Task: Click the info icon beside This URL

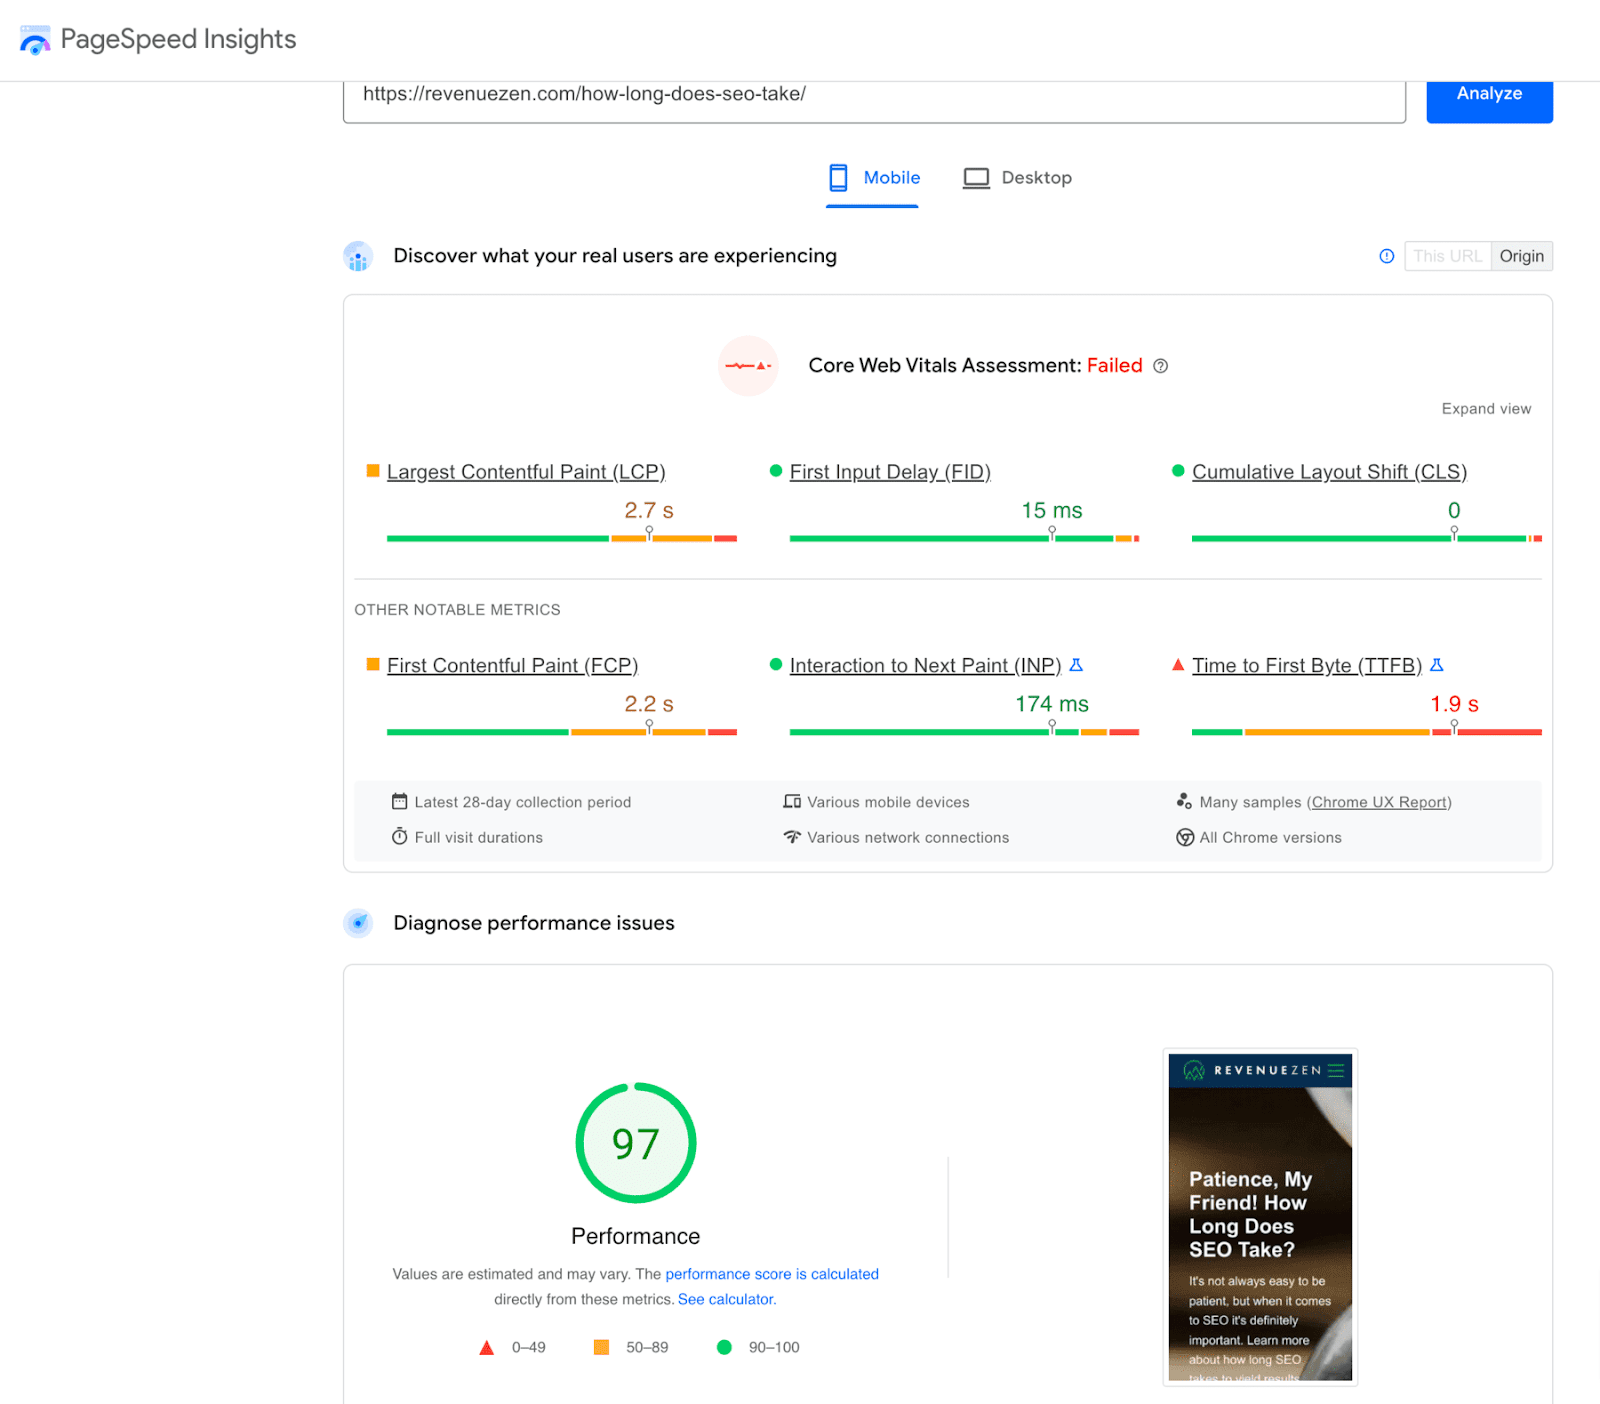Action: coord(1387,256)
